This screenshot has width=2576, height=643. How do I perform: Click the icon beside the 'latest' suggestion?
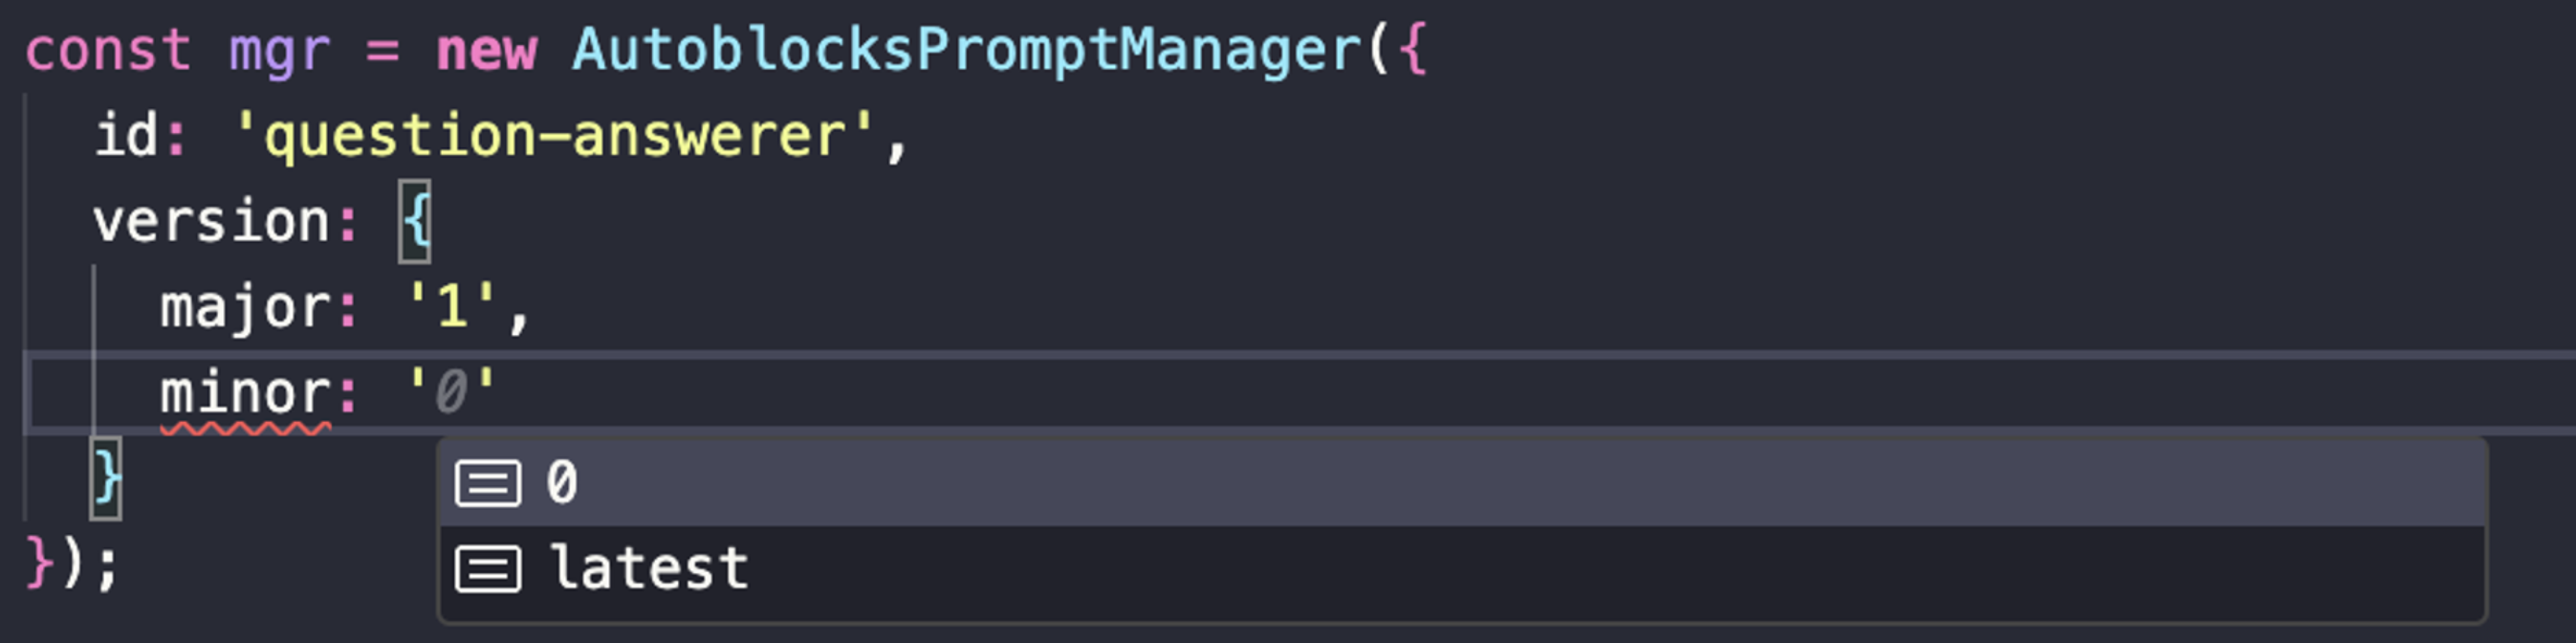coord(488,570)
